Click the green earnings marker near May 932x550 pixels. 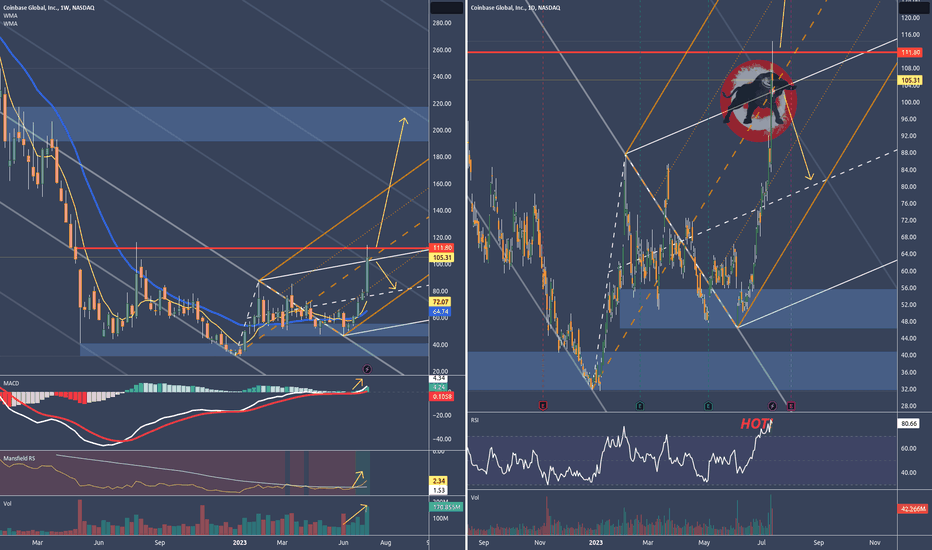(709, 406)
